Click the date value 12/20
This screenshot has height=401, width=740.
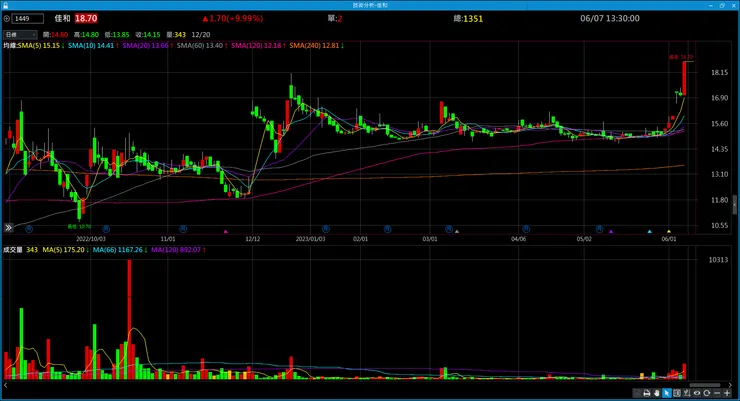(x=201, y=35)
